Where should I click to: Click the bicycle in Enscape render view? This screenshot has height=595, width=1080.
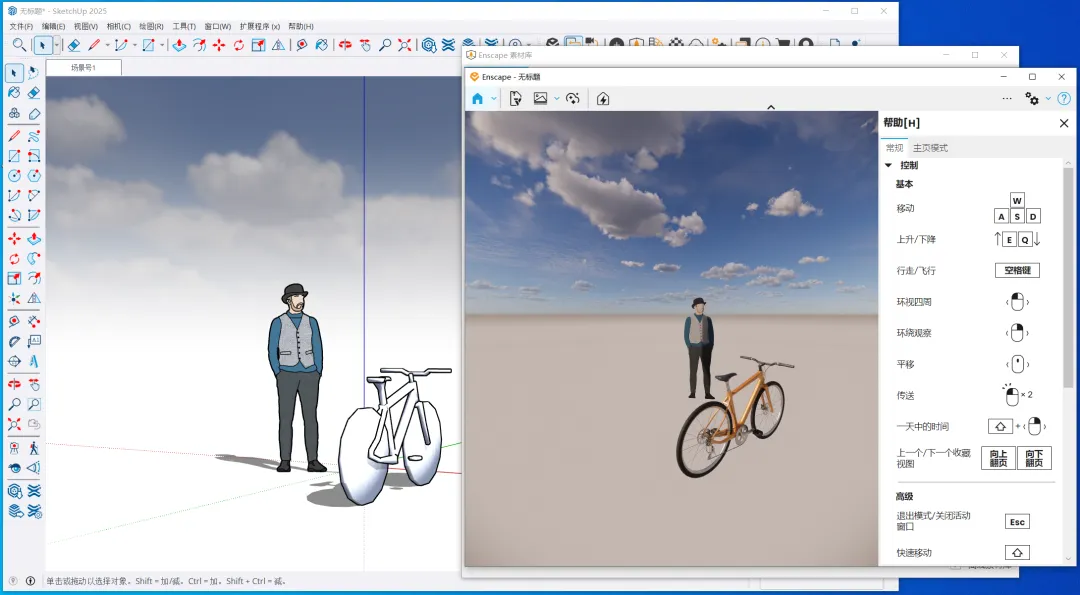734,417
